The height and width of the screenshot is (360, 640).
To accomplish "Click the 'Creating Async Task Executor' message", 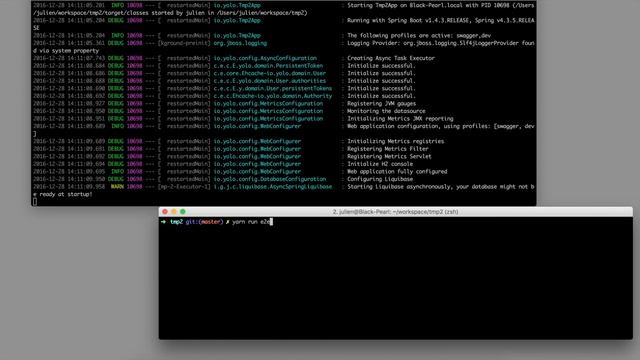I will coord(391,58).
